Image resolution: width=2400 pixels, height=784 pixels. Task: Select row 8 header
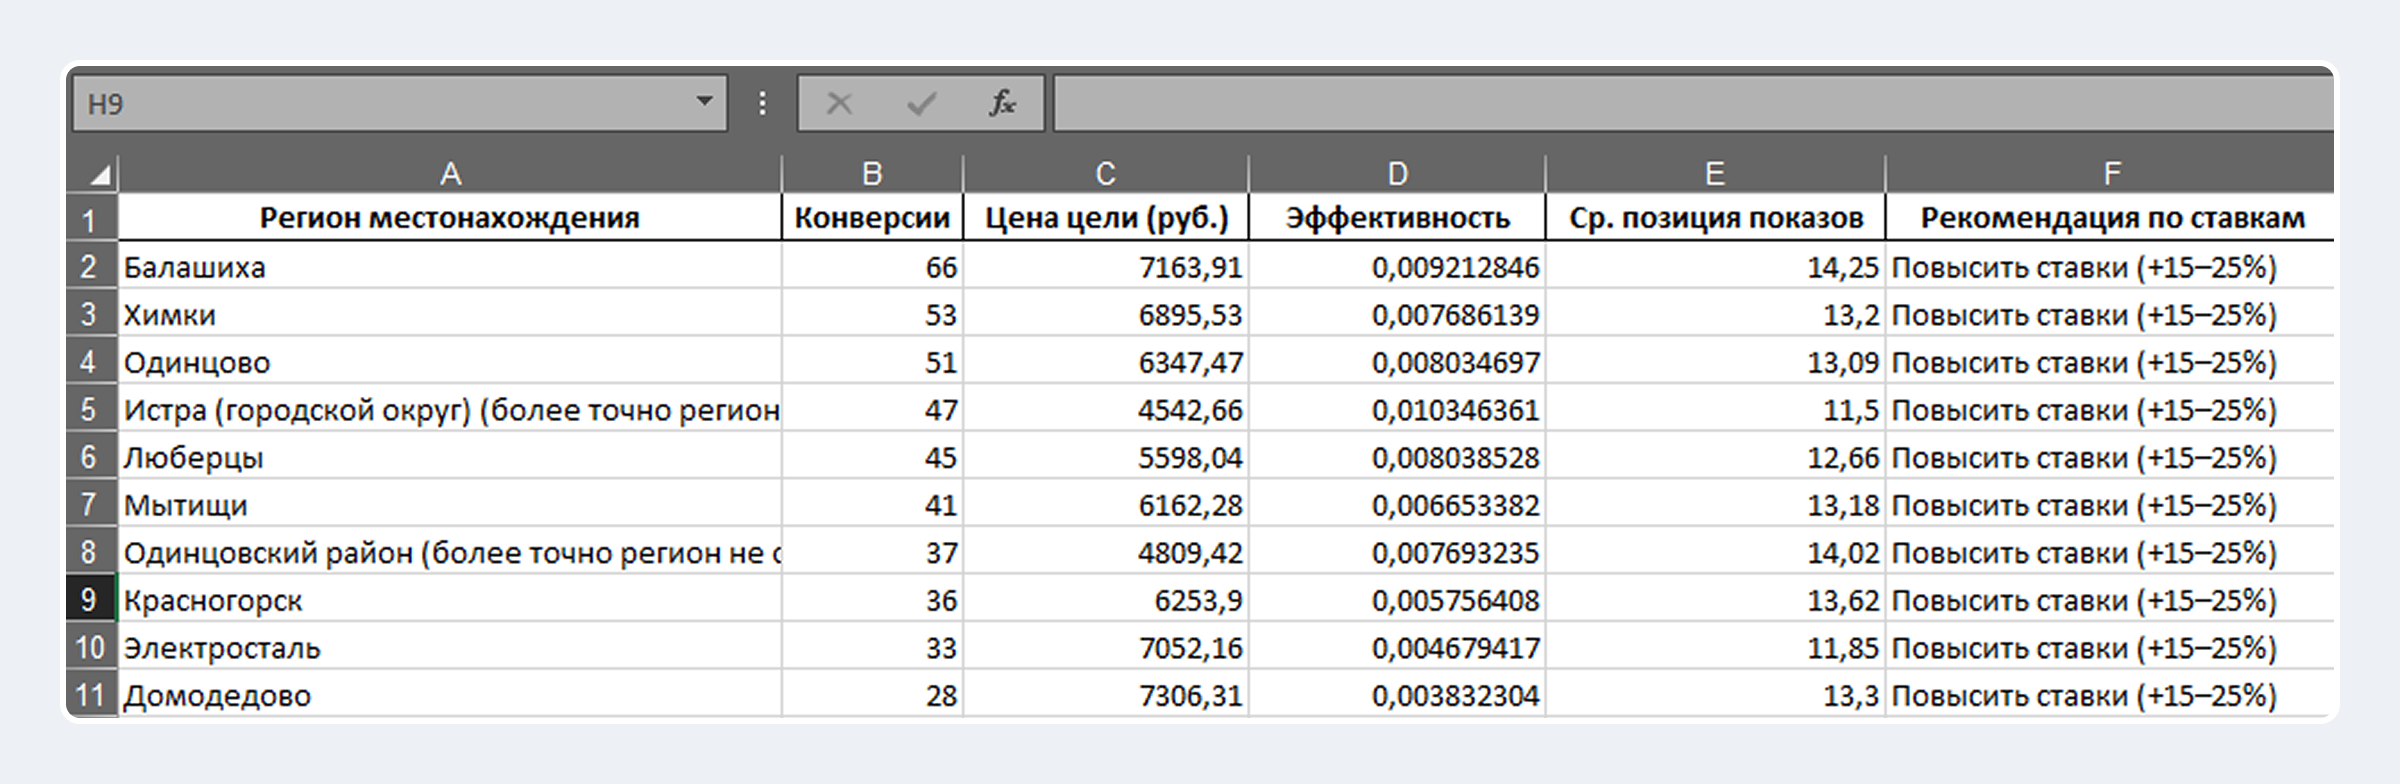coord(91,552)
